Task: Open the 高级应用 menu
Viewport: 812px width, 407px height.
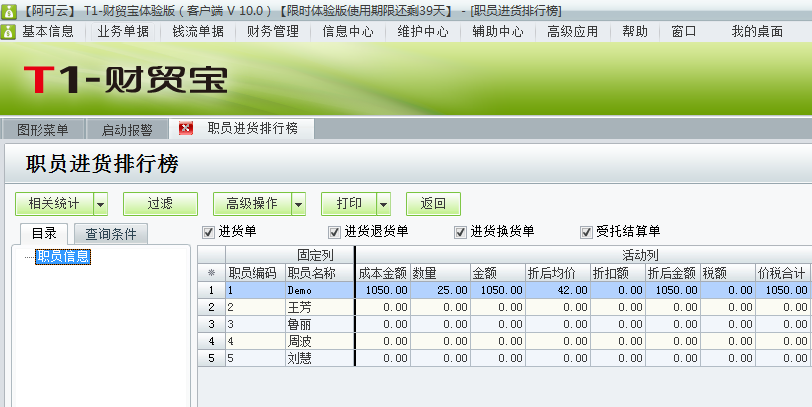Action: (x=573, y=32)
